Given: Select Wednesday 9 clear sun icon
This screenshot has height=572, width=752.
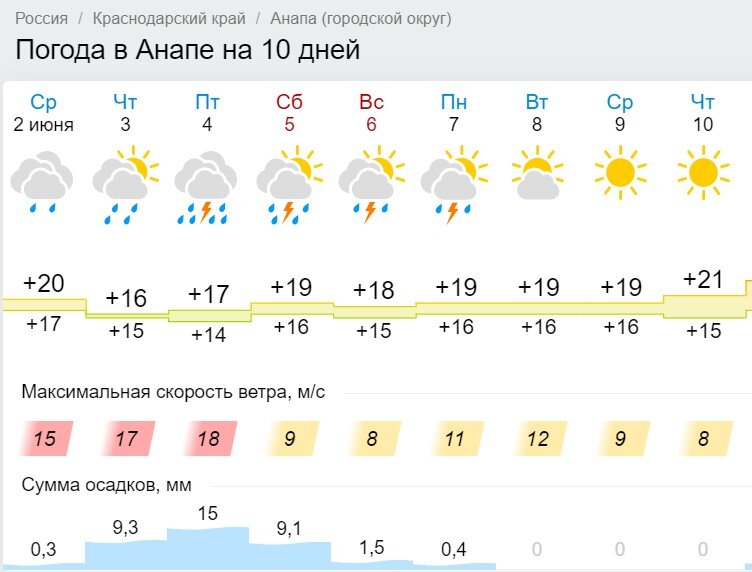Looking at the screenshot, I should click(620, 172).
